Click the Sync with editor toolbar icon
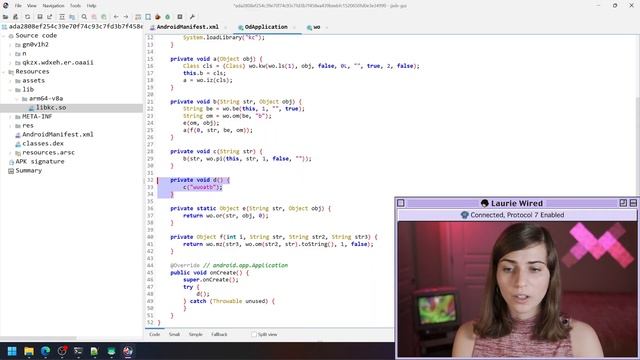Screen dimensions: 640x360 coord(62,17)
